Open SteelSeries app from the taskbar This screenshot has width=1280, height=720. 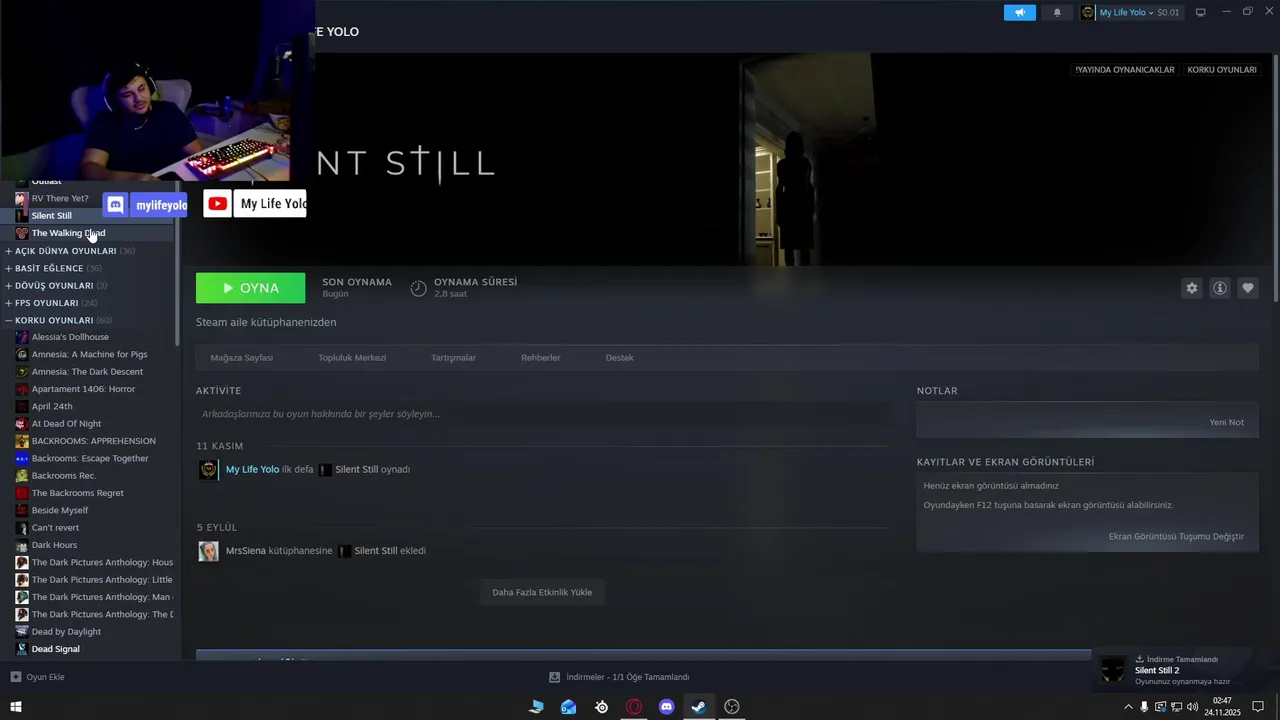(x=601, y=707)
